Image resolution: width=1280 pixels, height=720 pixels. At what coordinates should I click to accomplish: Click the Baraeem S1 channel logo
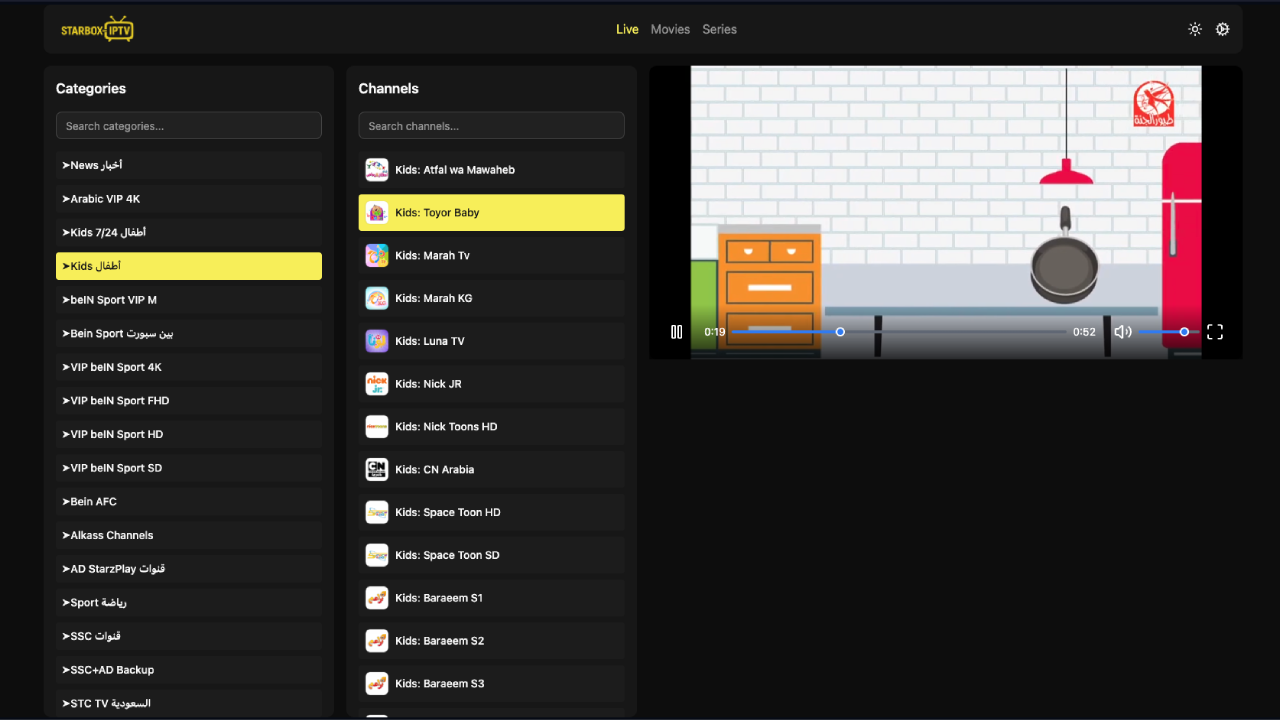click(x=377, y=598)
